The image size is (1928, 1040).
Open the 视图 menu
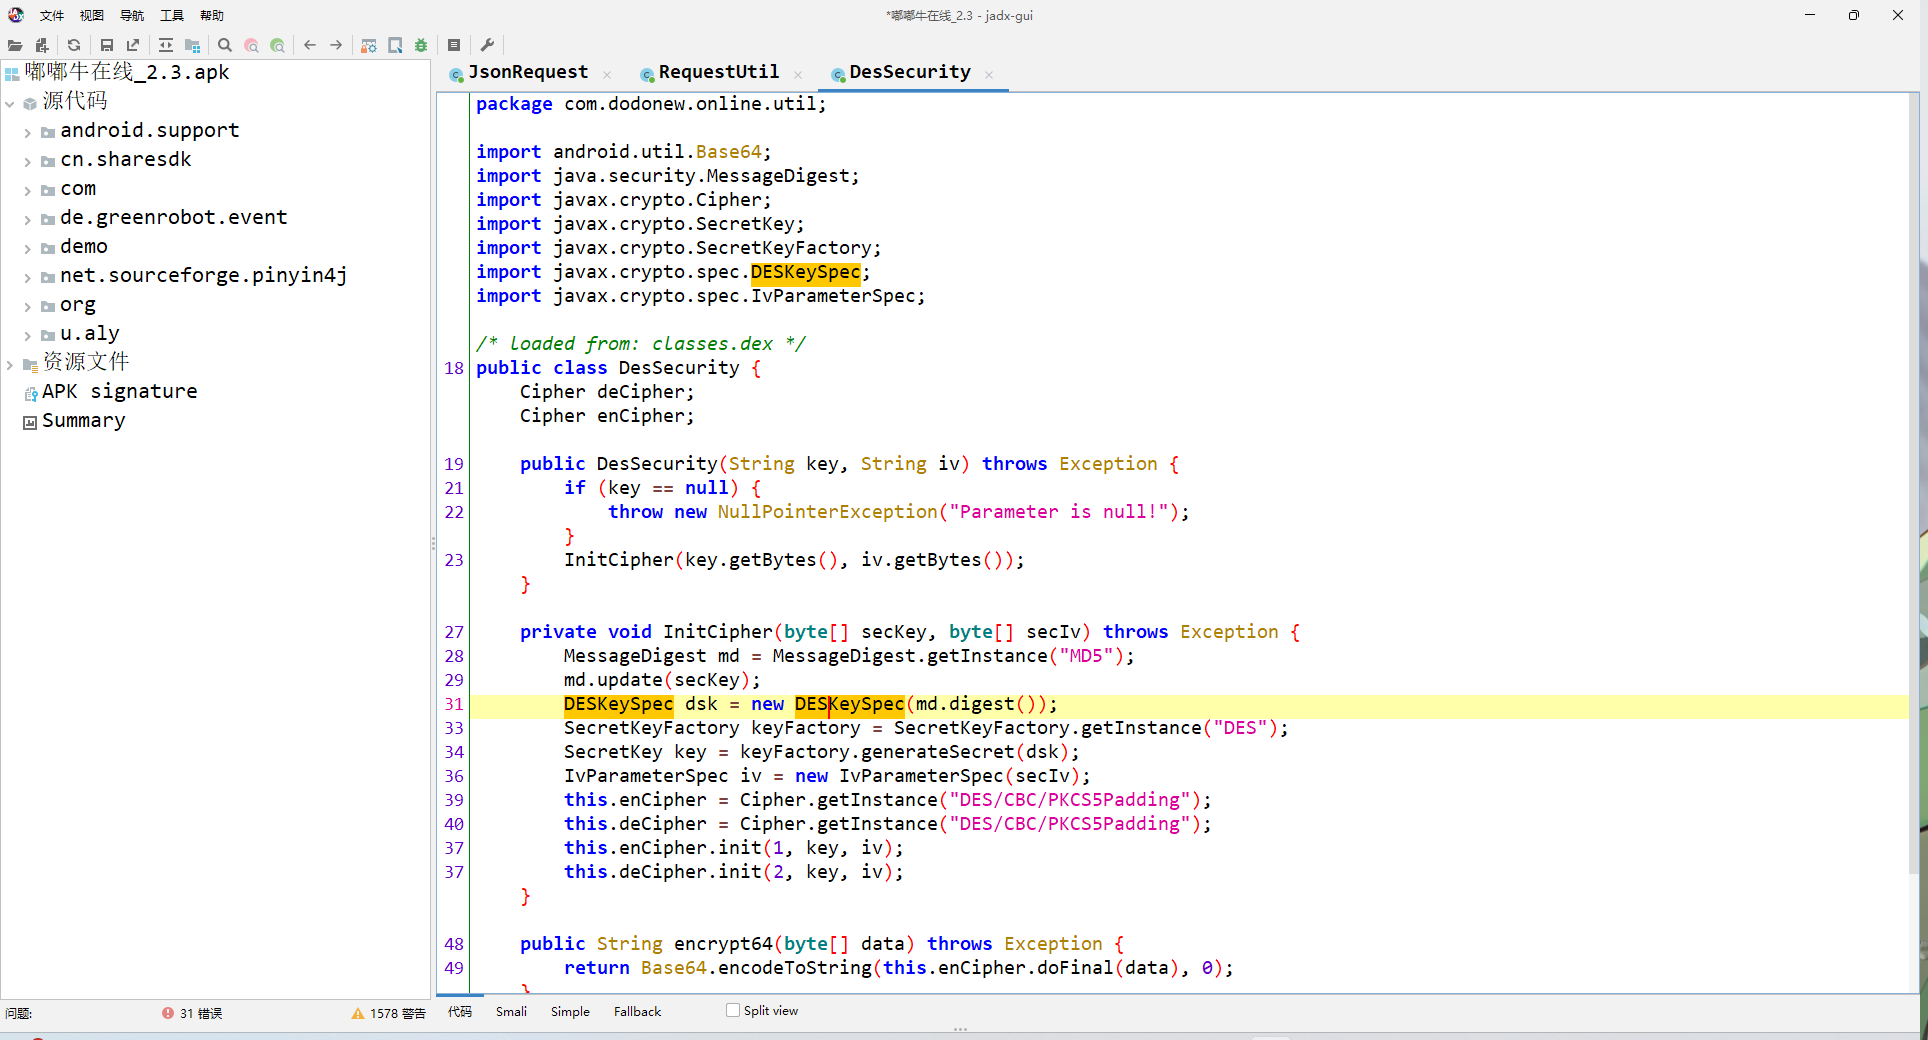click(x=92, y=15)
